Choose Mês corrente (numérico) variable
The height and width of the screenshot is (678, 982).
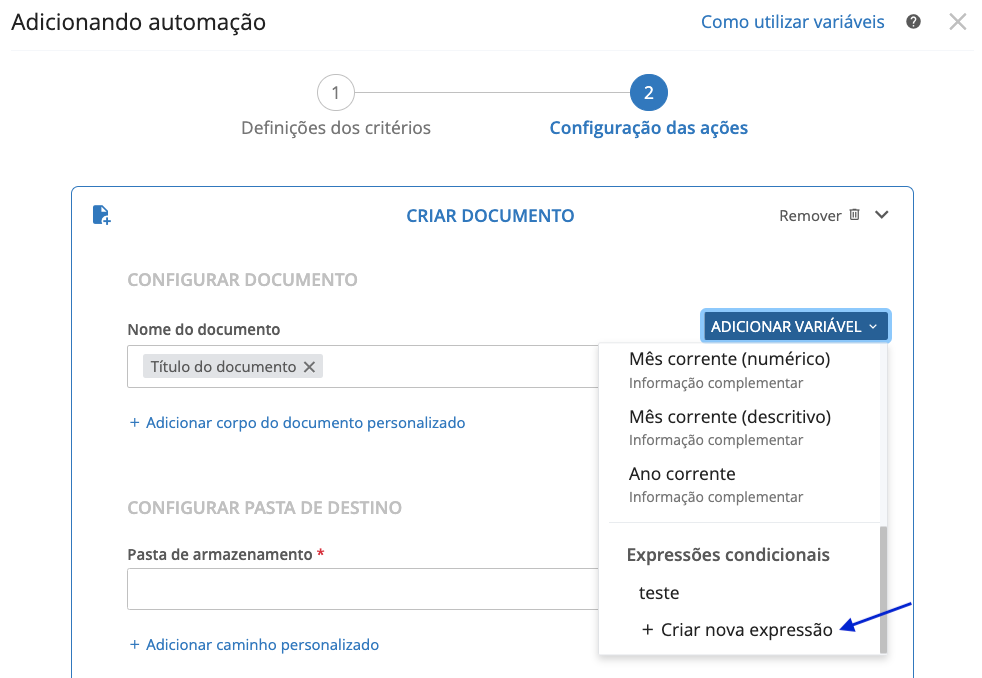point(729,359)
